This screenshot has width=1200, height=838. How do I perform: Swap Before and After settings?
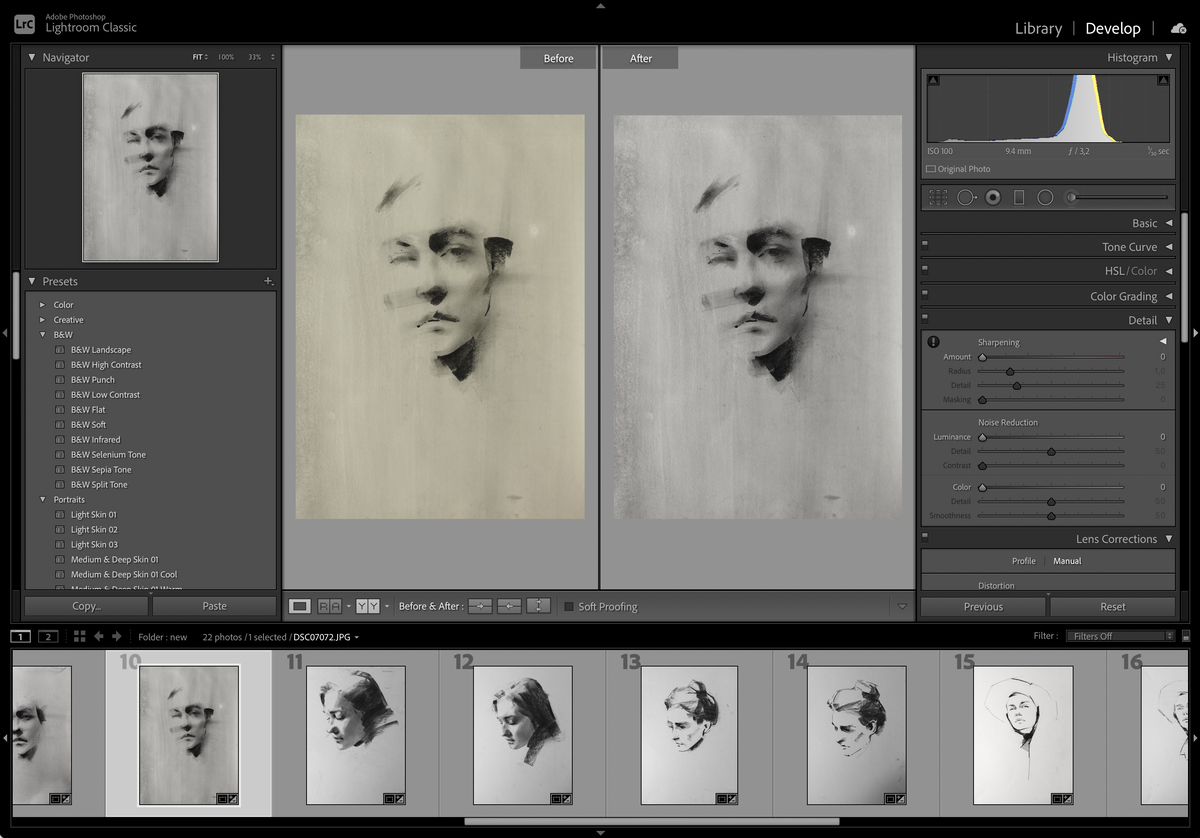tap(538, 606)
